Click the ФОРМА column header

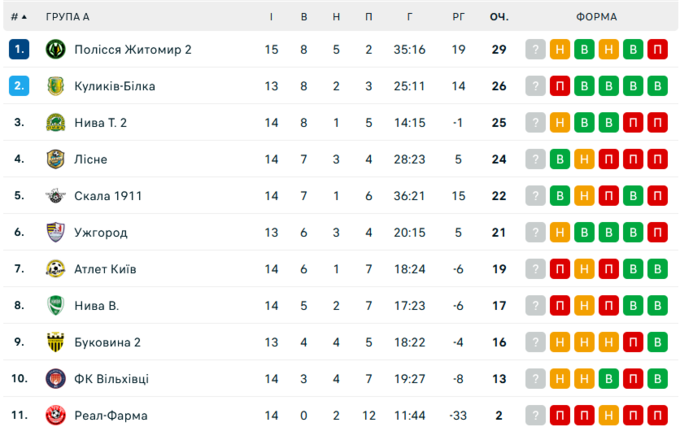click(x=597, y=17)
